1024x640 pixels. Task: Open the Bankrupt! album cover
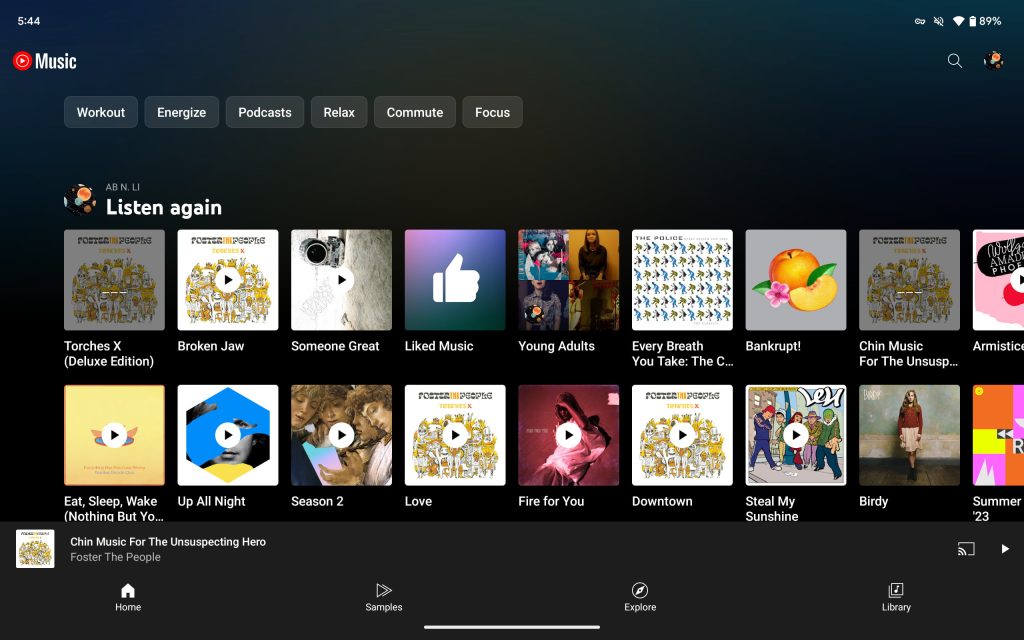[796, 280]
